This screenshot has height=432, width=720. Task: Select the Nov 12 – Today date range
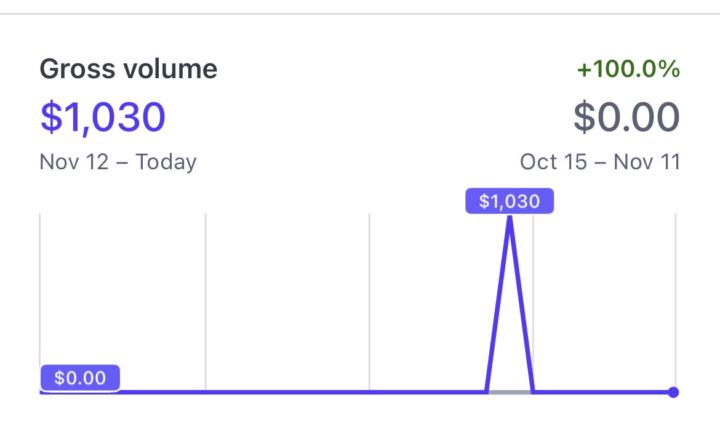(x=118, y=161)
